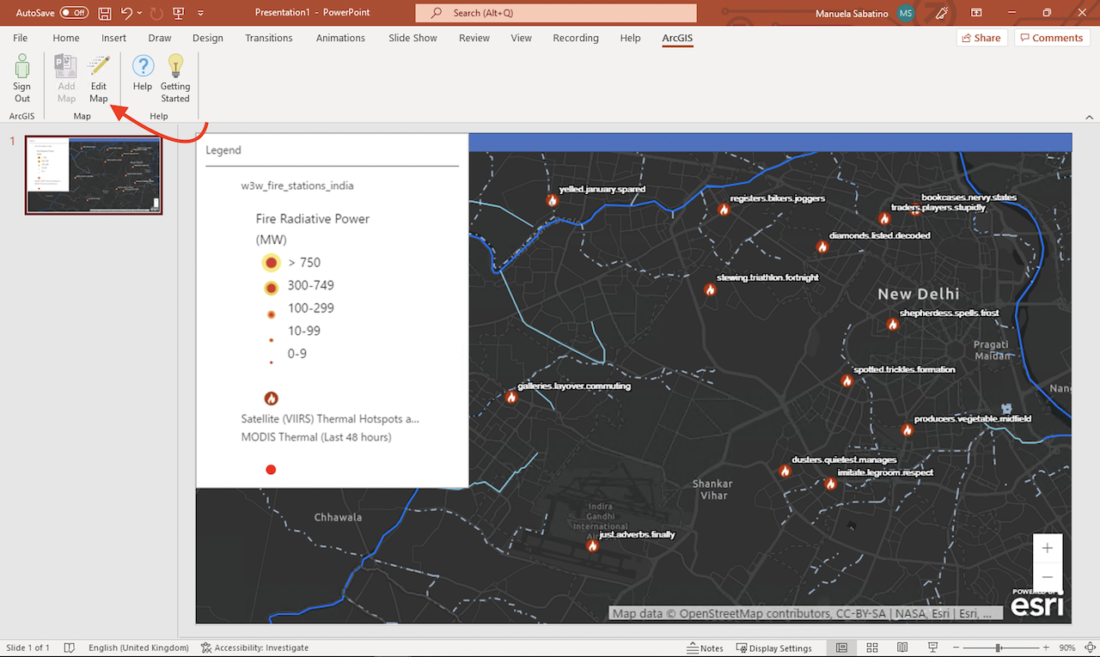Open Notes pane from status bar
This screenshot has height=657, width=1100.
point(705,648)
